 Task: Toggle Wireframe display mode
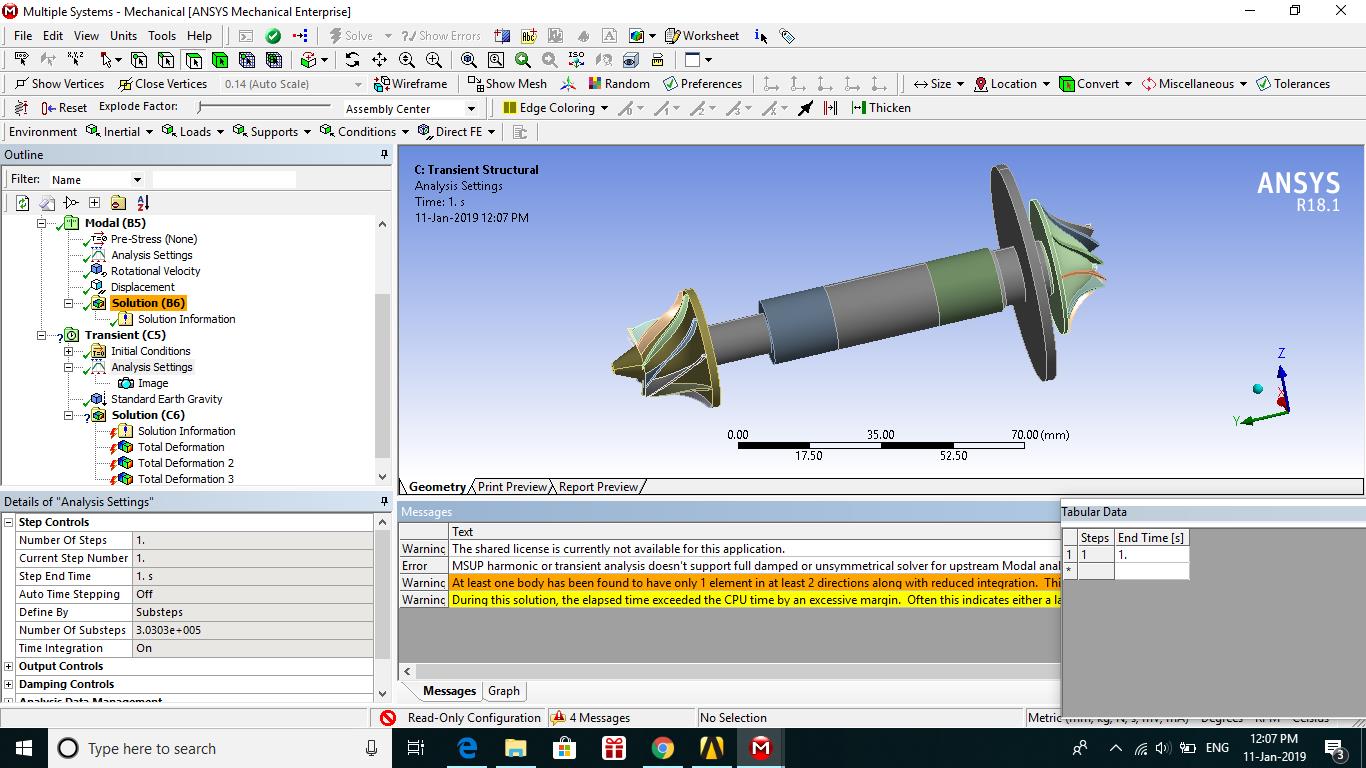click(410, 84)
